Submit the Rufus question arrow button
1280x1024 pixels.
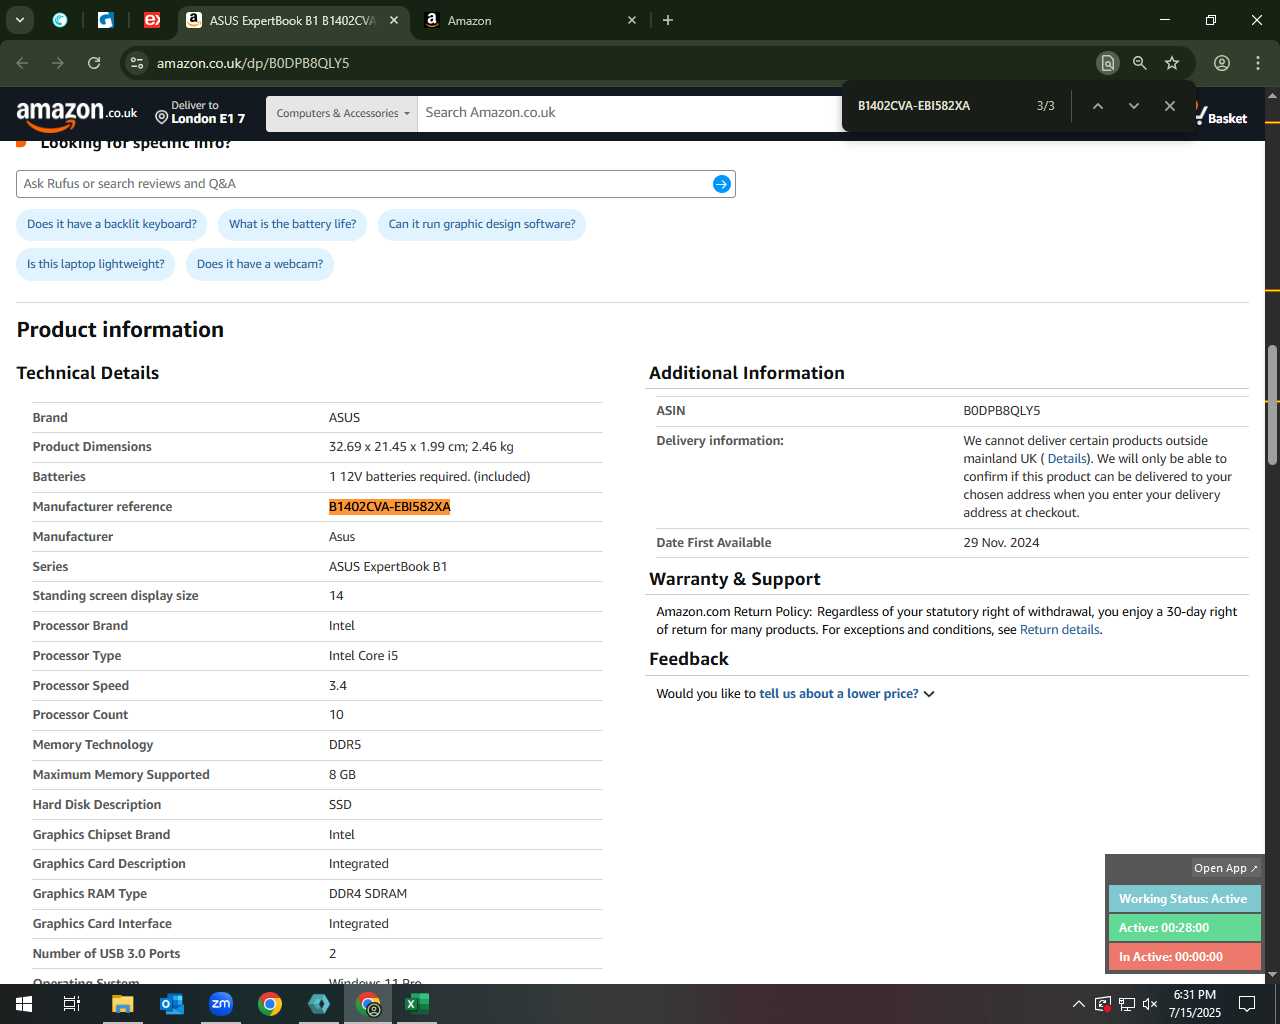click(x=721, y=184)
